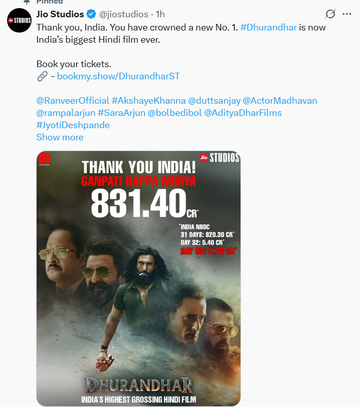360x407 pixels.
Task: Open the @jiostudios handle
Action: (124, 14)
